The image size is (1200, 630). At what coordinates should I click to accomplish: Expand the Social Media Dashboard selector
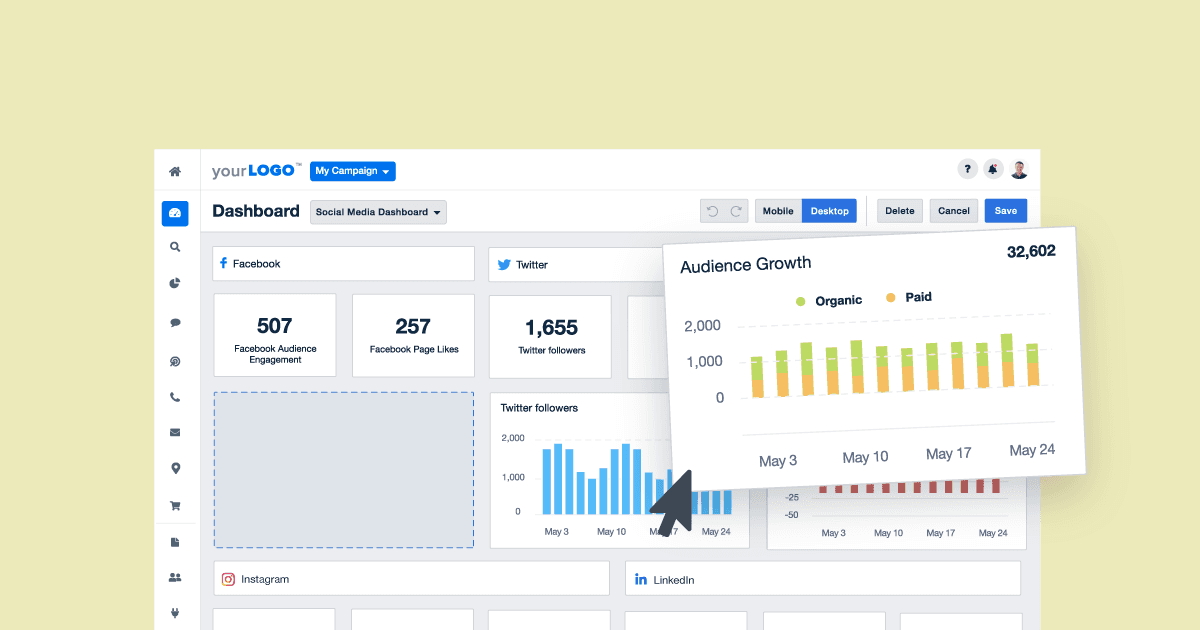click(x=378, y=212)
